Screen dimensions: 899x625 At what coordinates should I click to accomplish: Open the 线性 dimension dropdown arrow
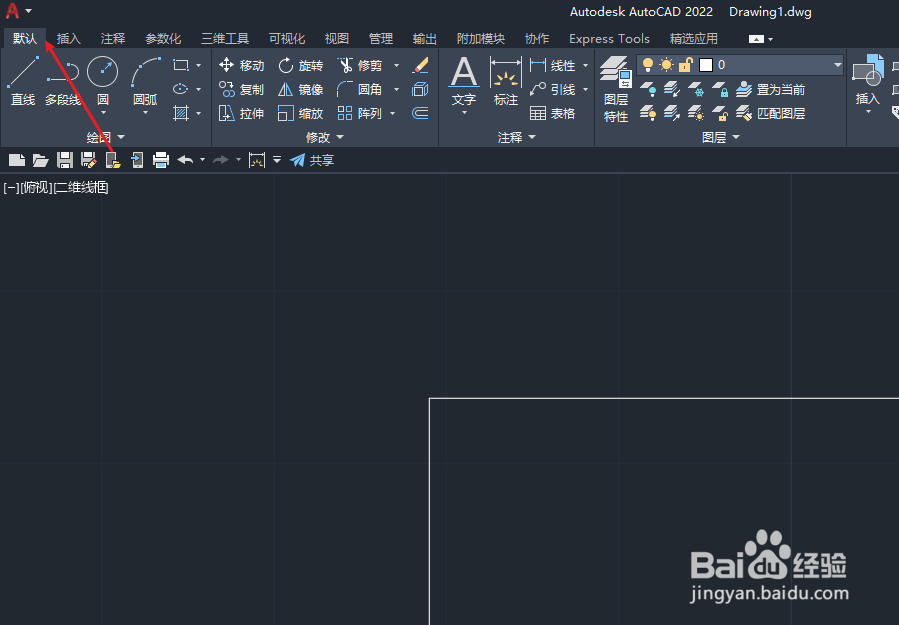585,65
